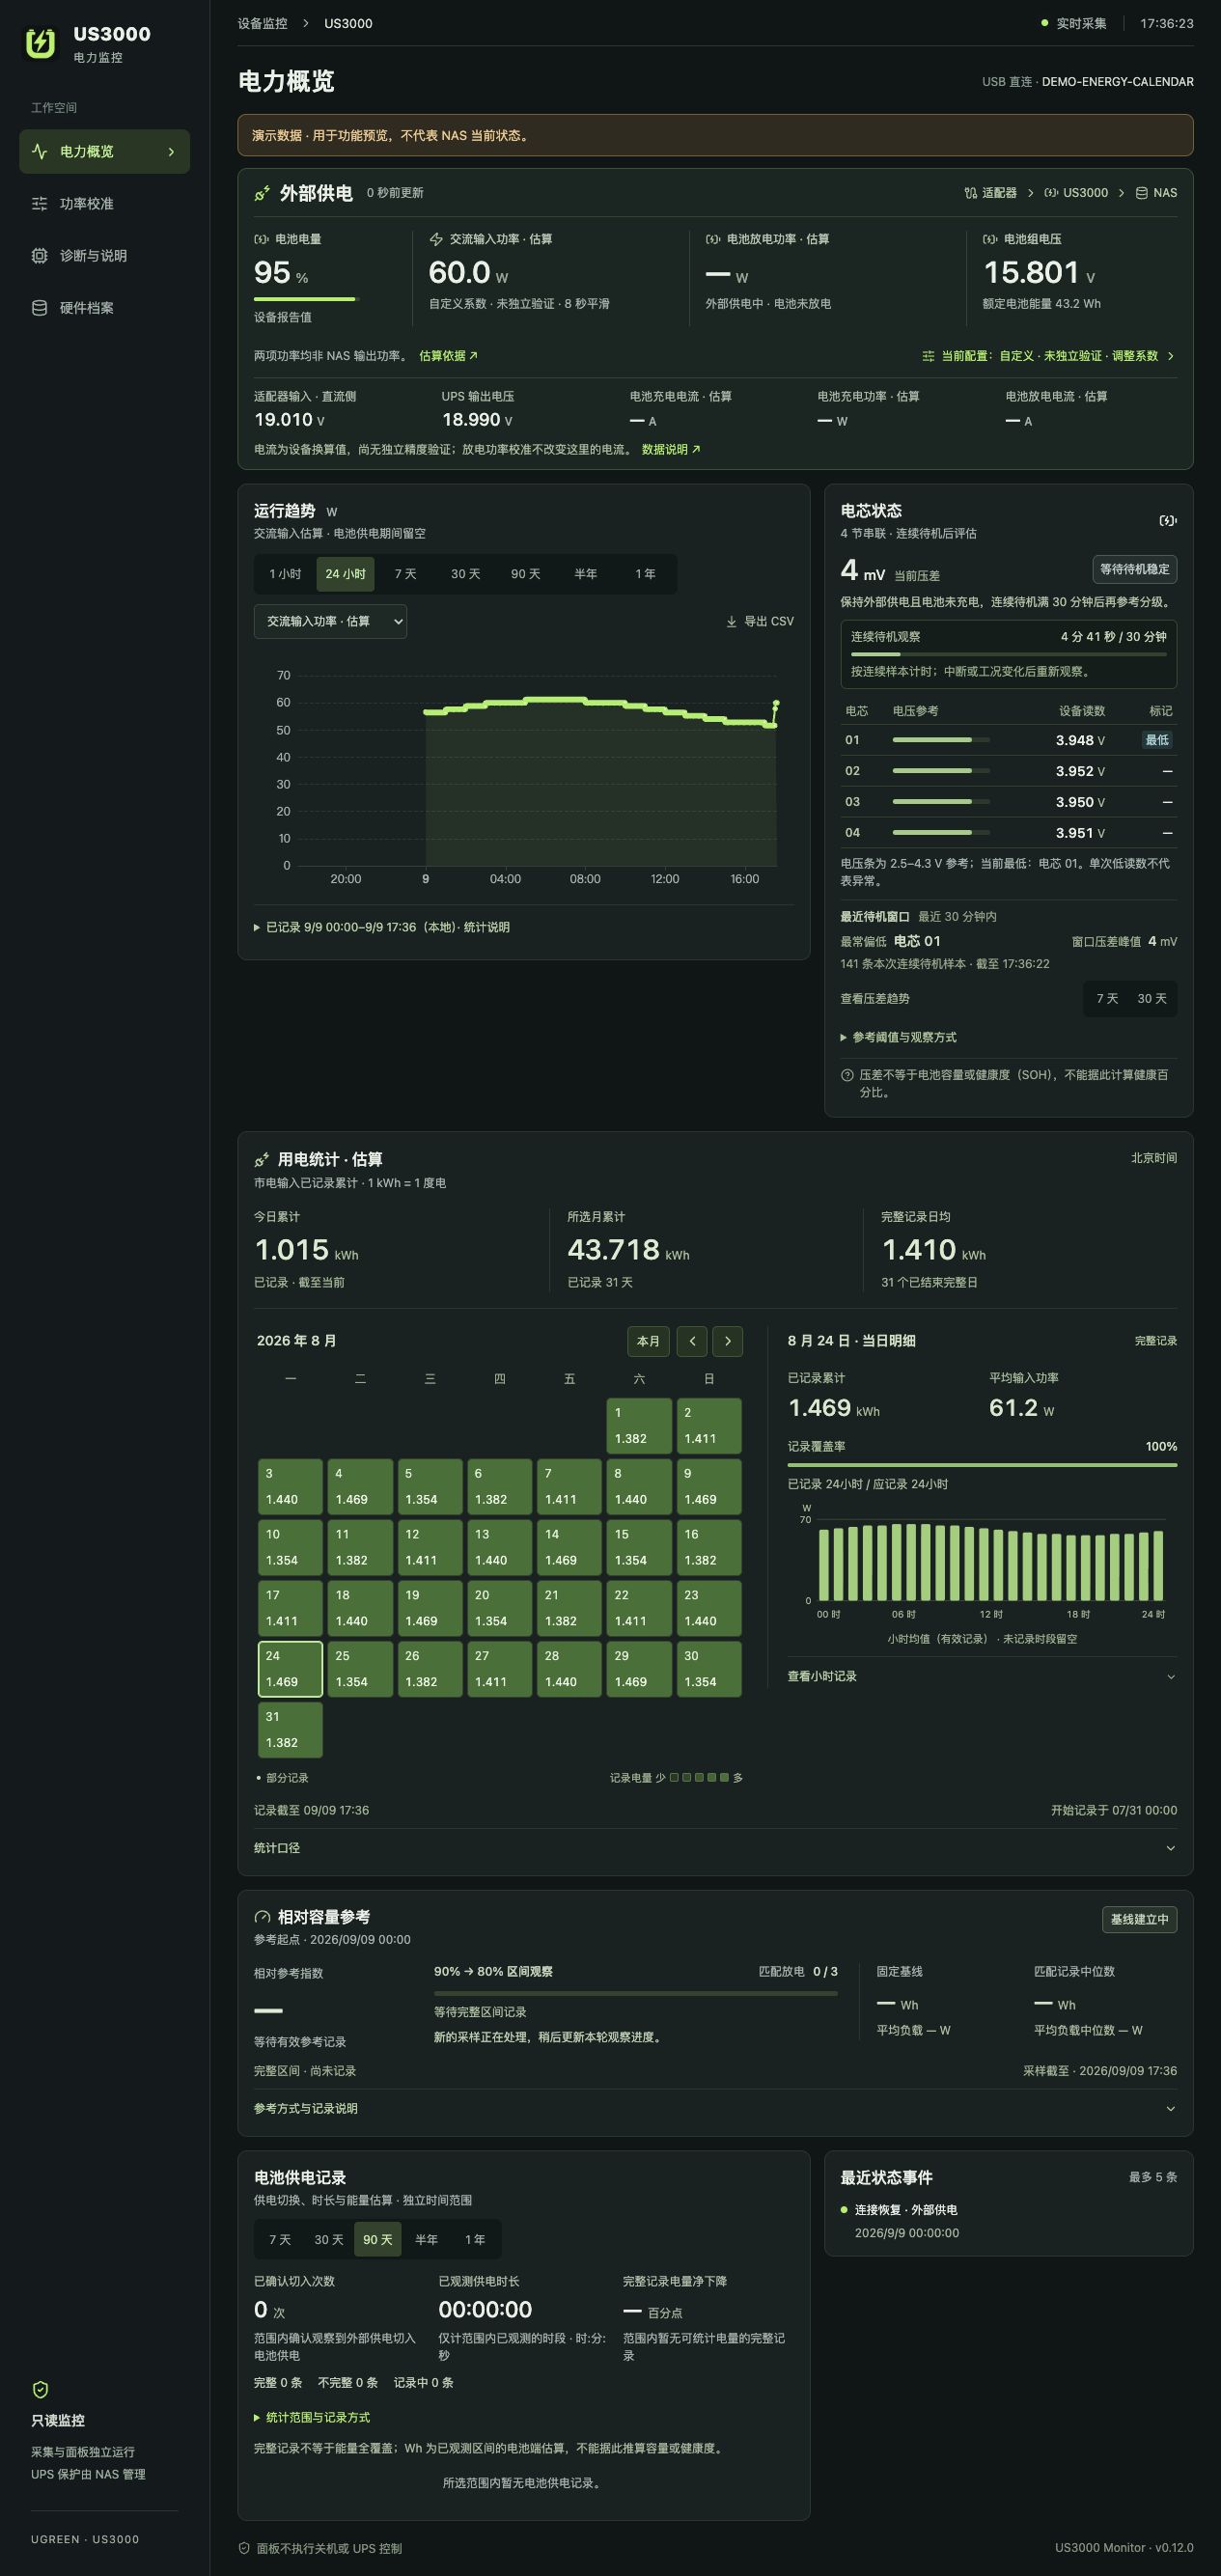This screenshot has height=2576, width=1221.
Task: Click the battery icon beside 电池组电压
Action: 990,239
